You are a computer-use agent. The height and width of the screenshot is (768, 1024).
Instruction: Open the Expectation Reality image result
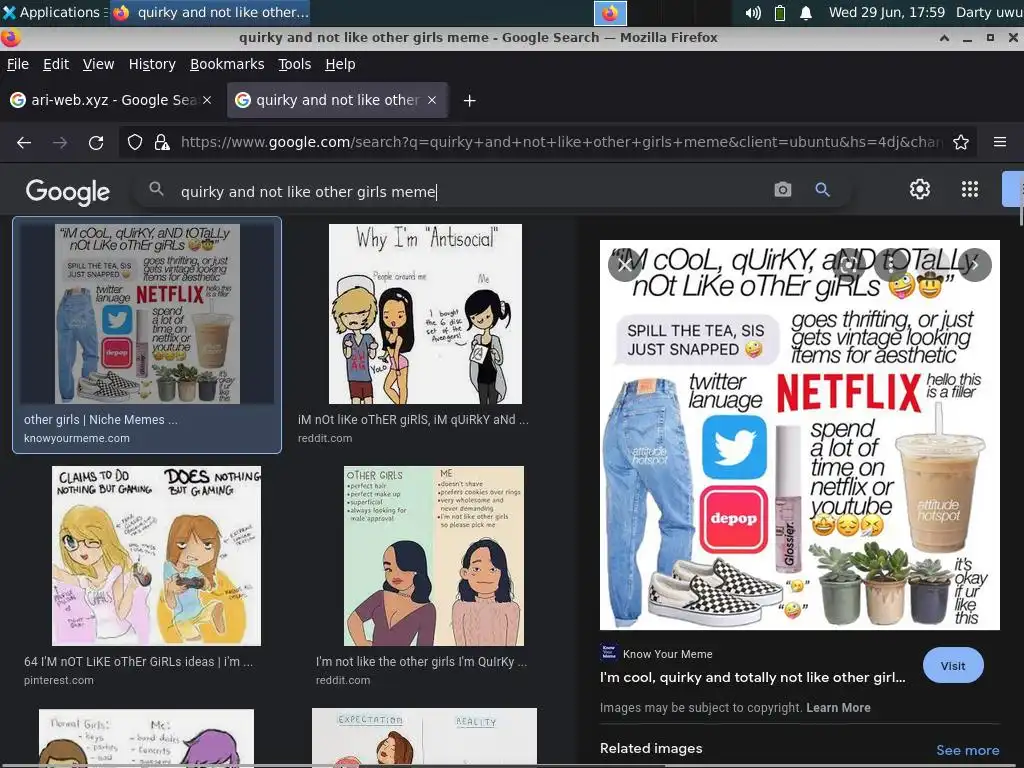(424, 737)
